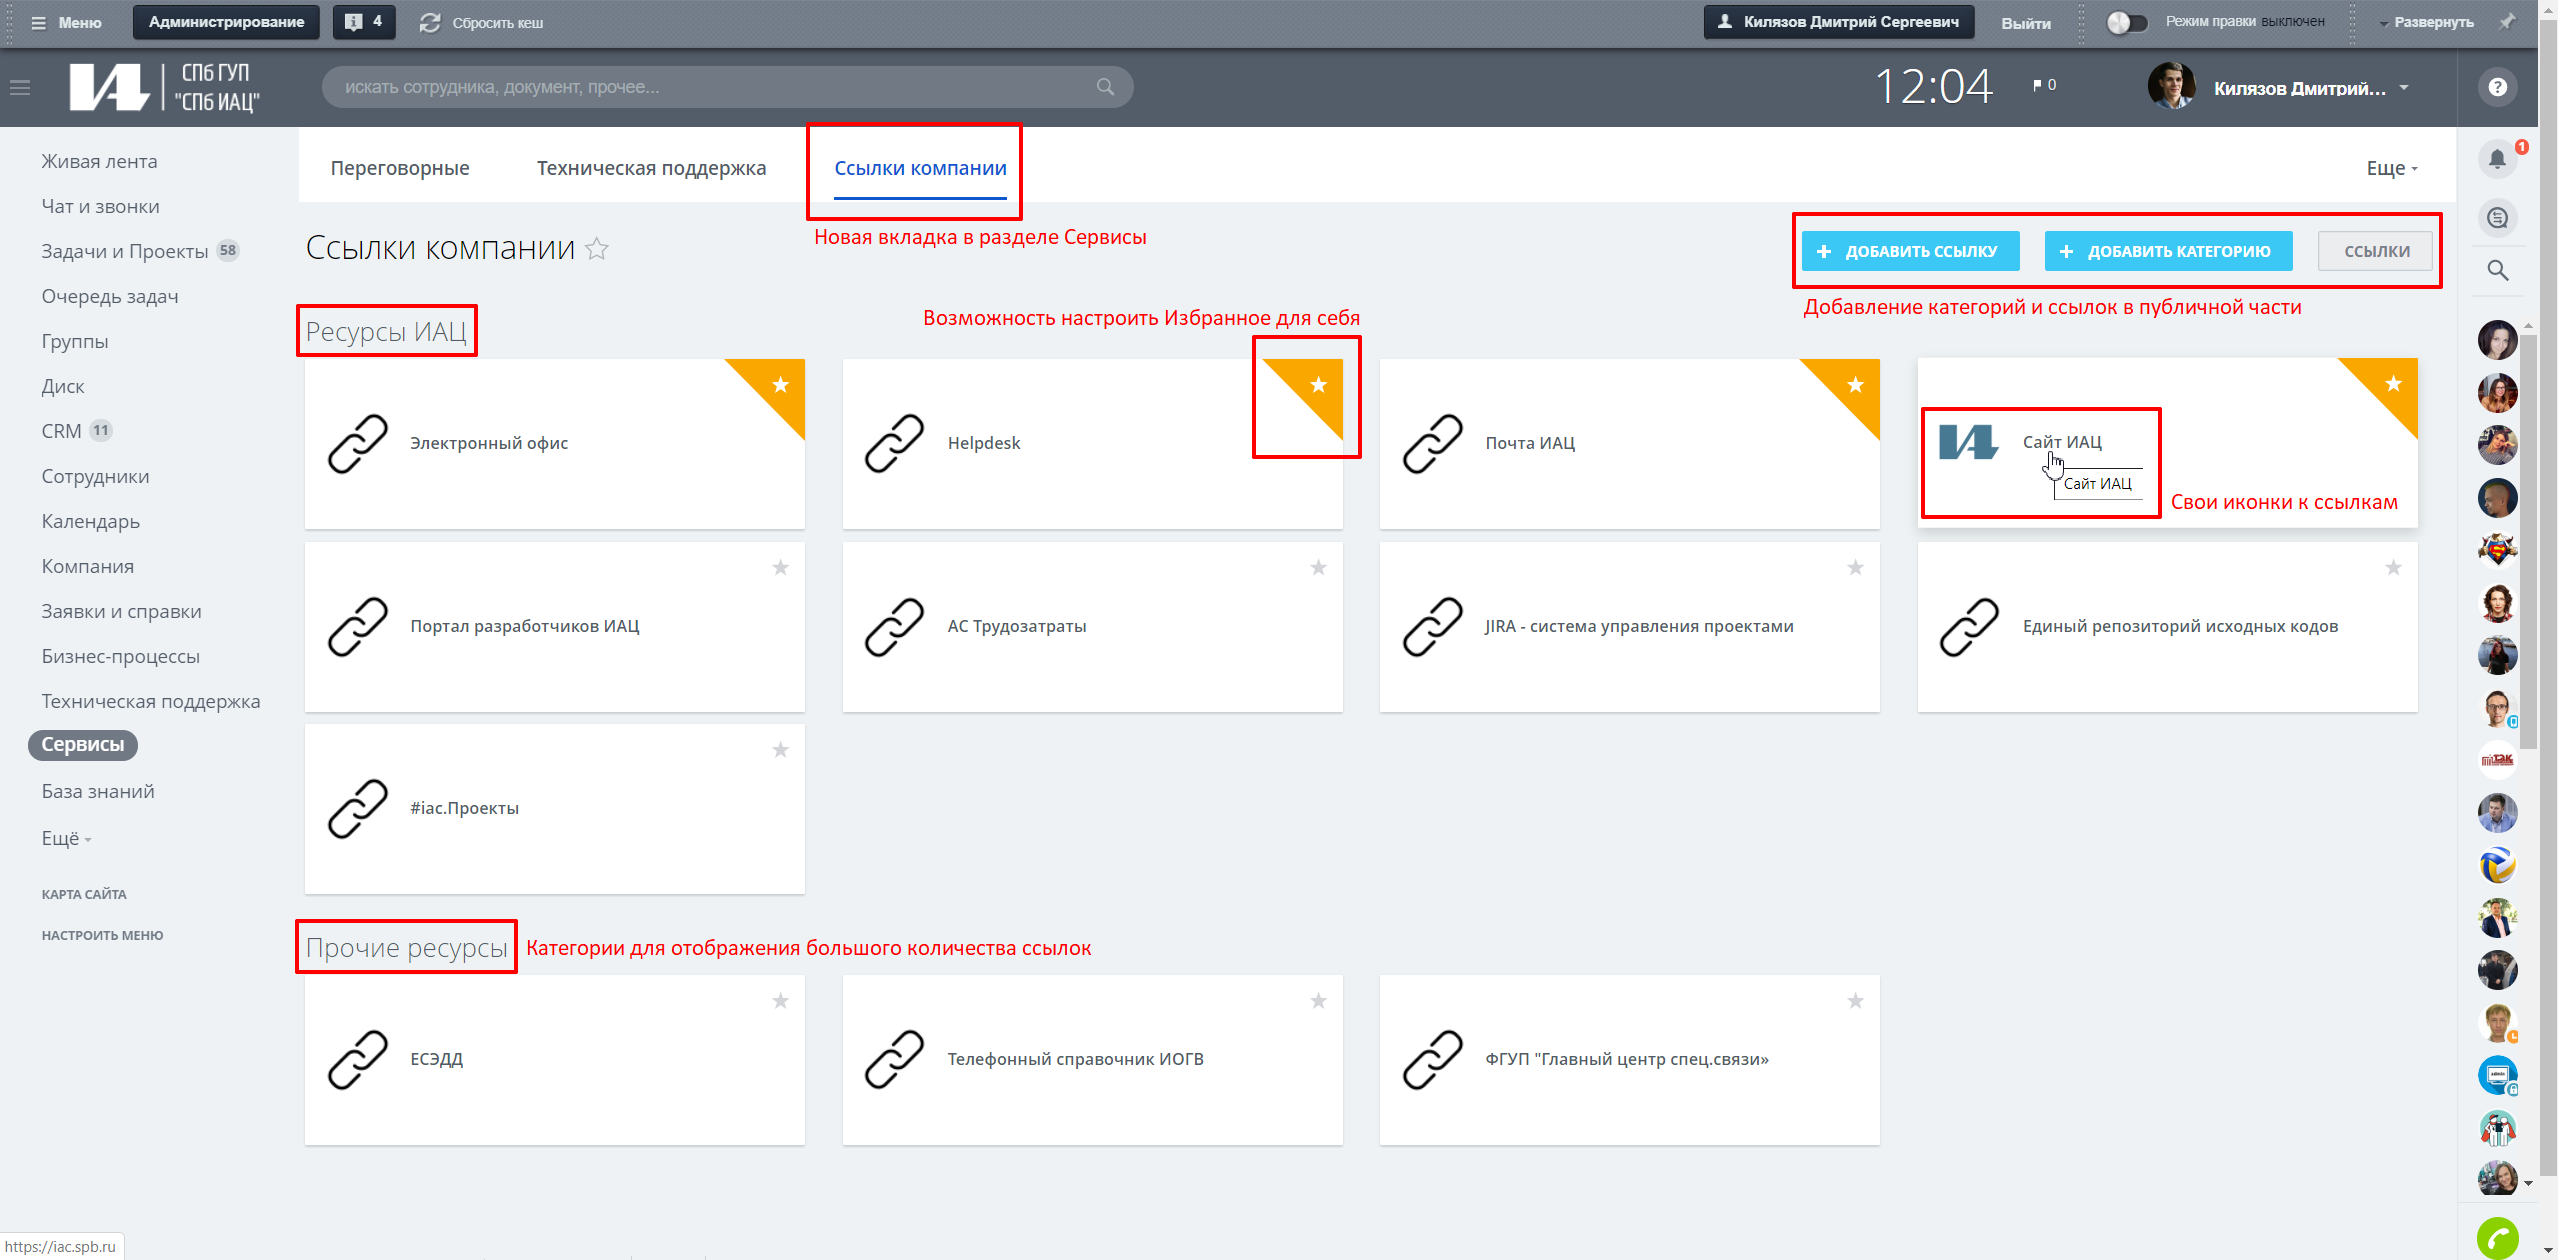The height and width of the screenshot is (1260, 2558).
Task: Open База знаний in left menu
Action: [98, 791]
